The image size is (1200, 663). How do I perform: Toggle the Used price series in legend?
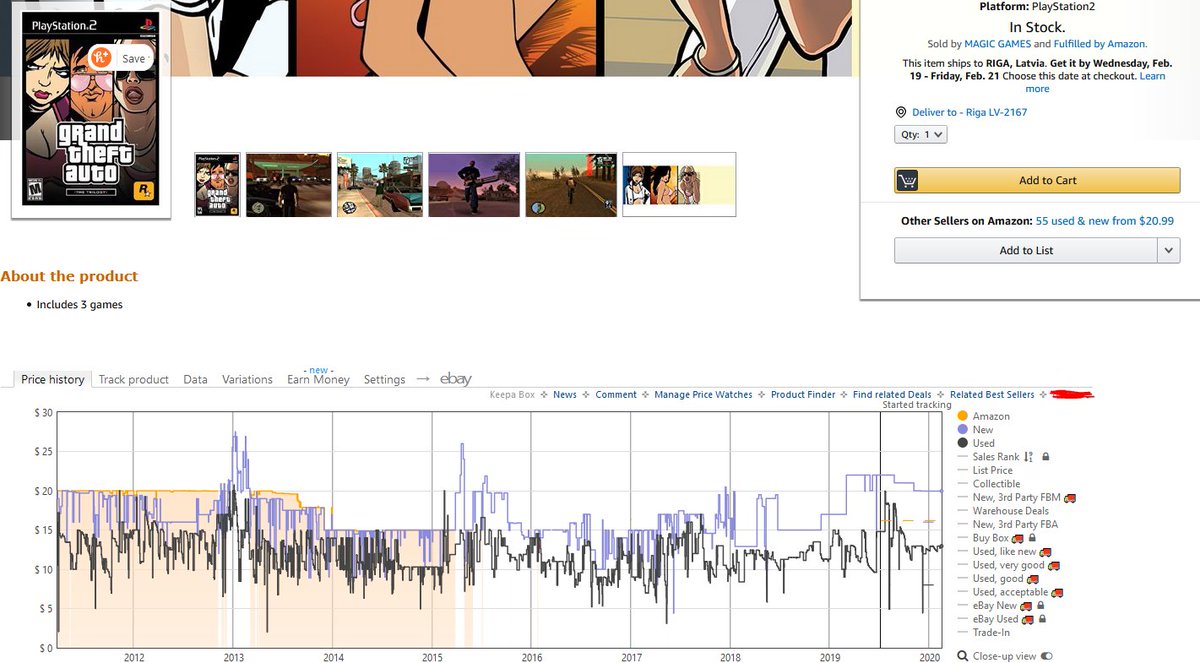[976, 443]
